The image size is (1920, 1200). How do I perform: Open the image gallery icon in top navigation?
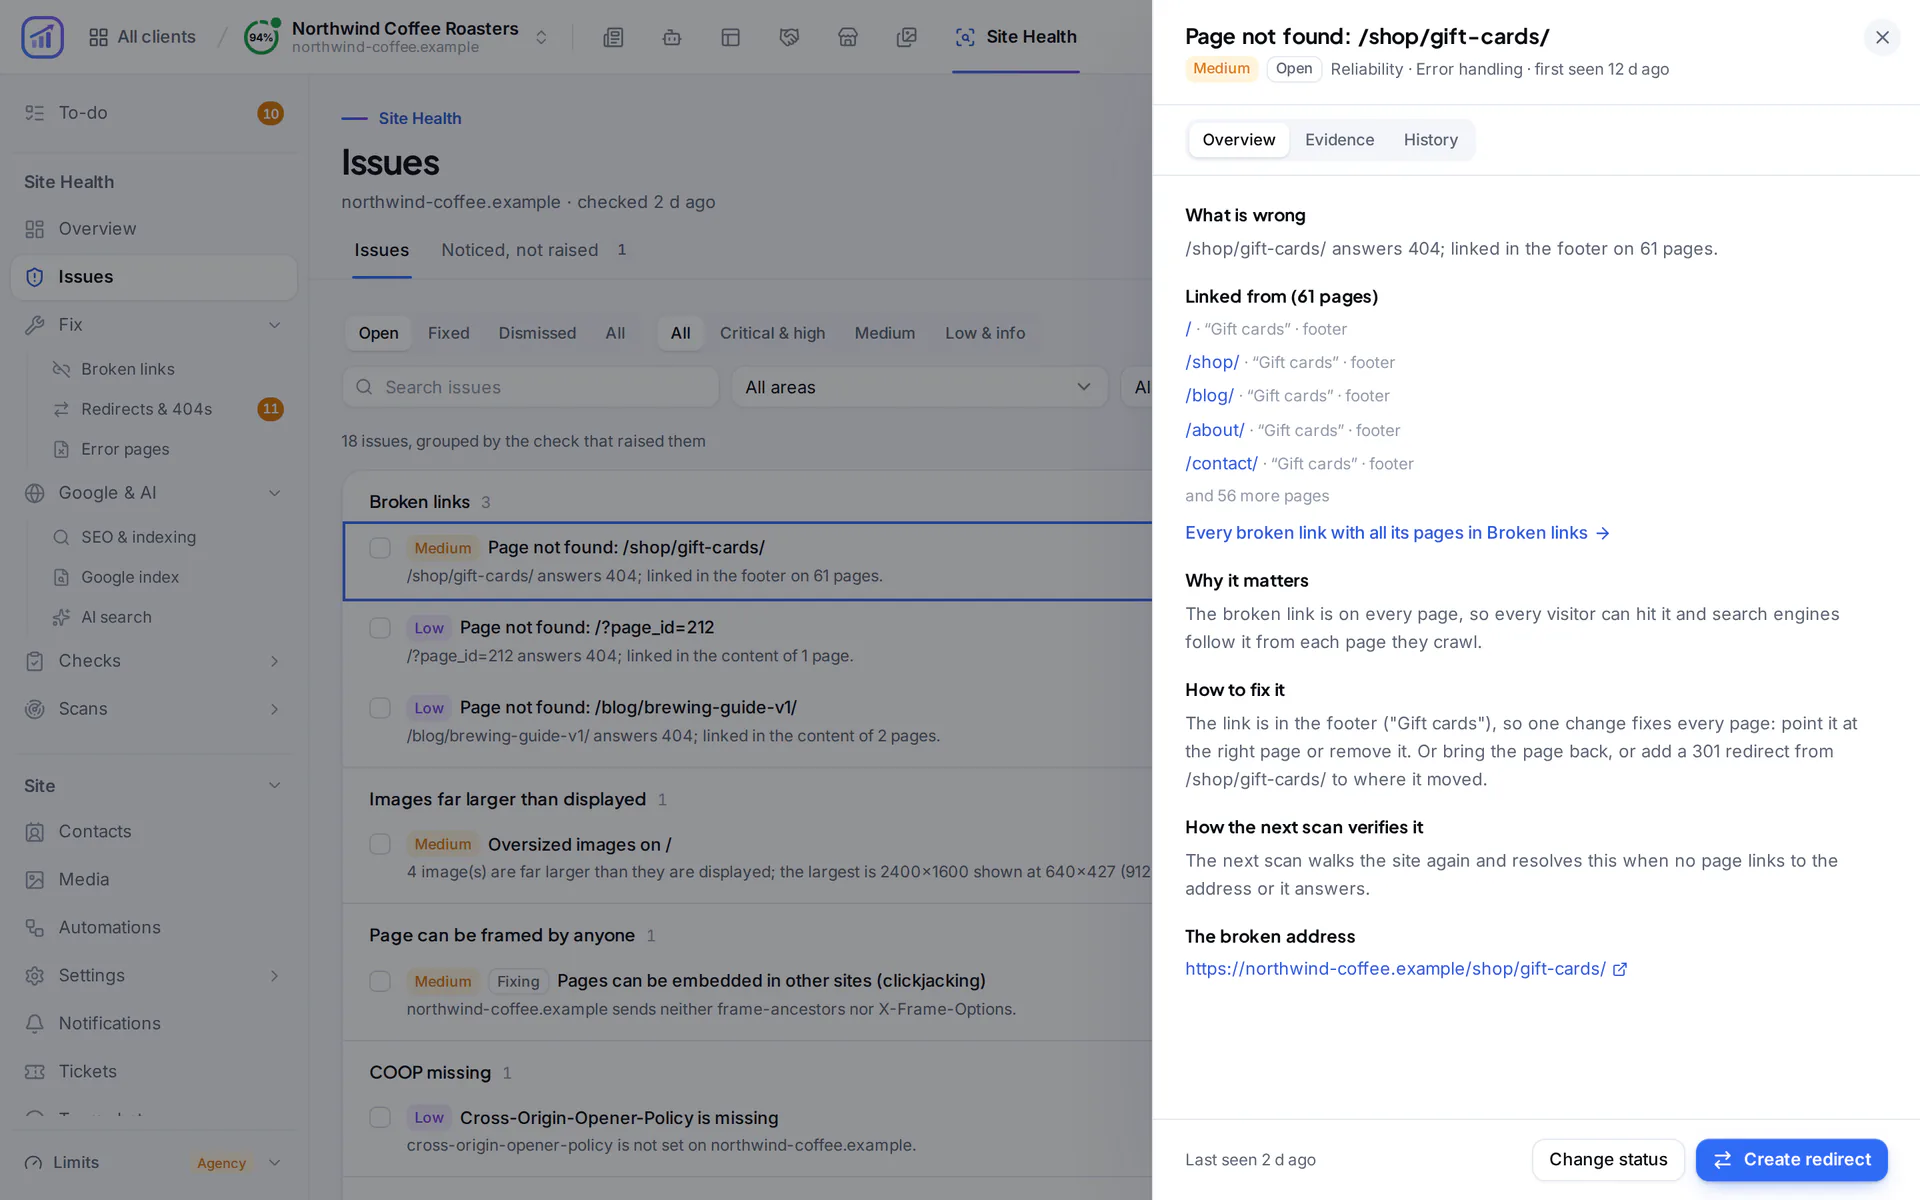tap(907, 37)
